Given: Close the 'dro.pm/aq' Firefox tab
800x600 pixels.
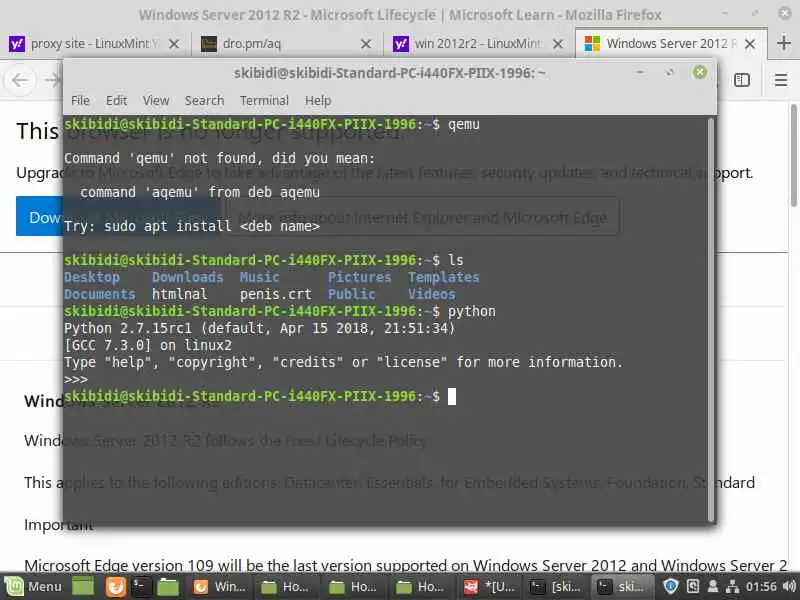Looking at the screenshot, I should tap(366, 44).
